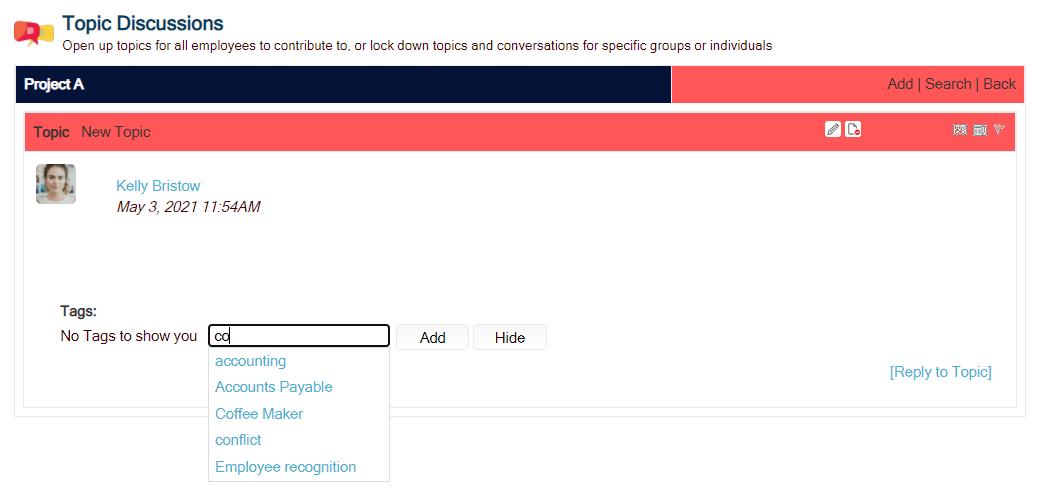
Task: Open Kelly Bristow's profile photo
Action: point(56,184)
